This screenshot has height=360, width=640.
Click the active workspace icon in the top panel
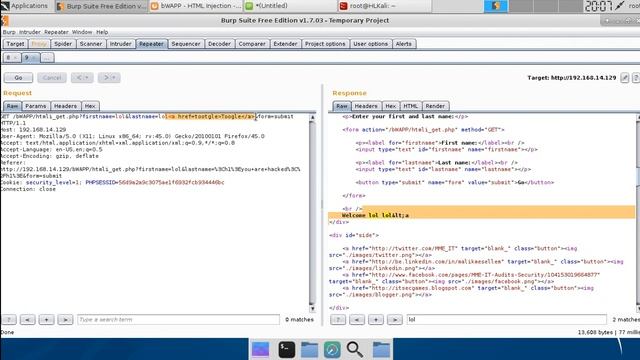coord(496,6)
